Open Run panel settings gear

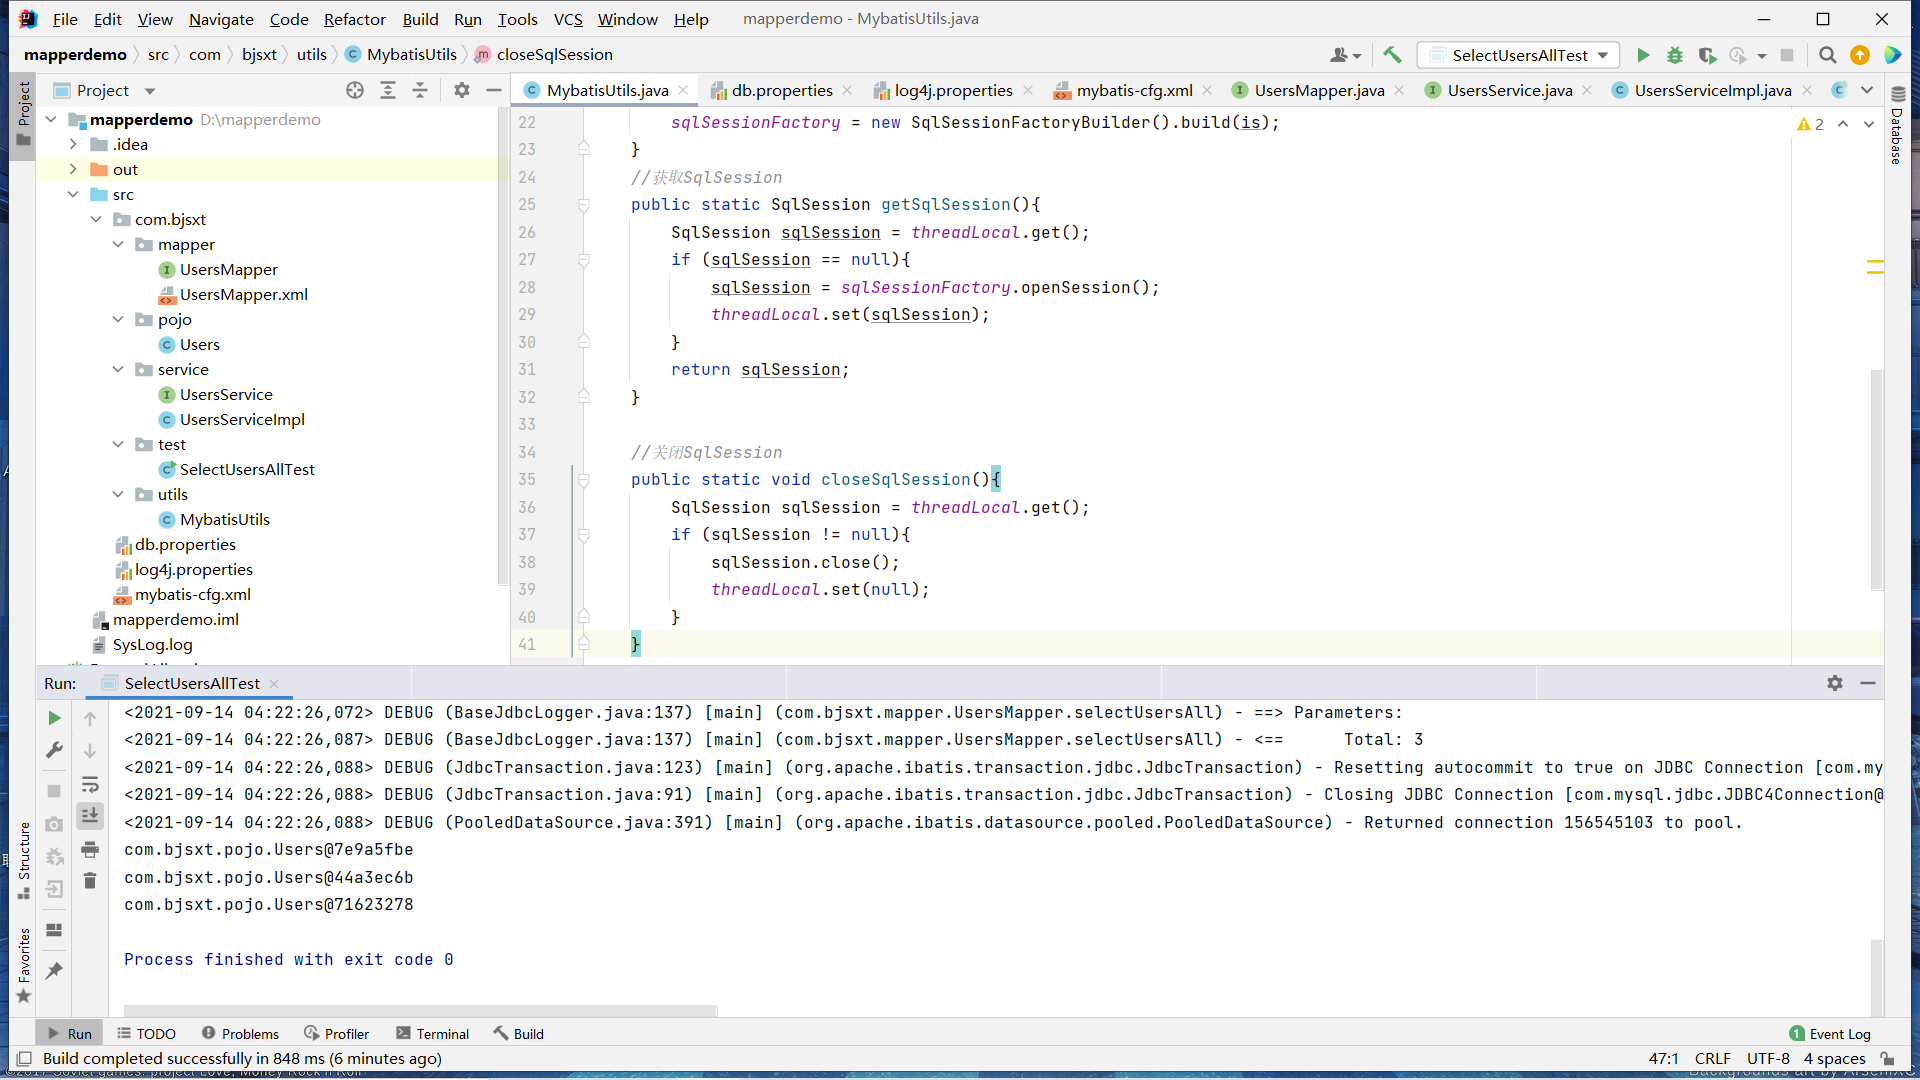click(1835, 683)
